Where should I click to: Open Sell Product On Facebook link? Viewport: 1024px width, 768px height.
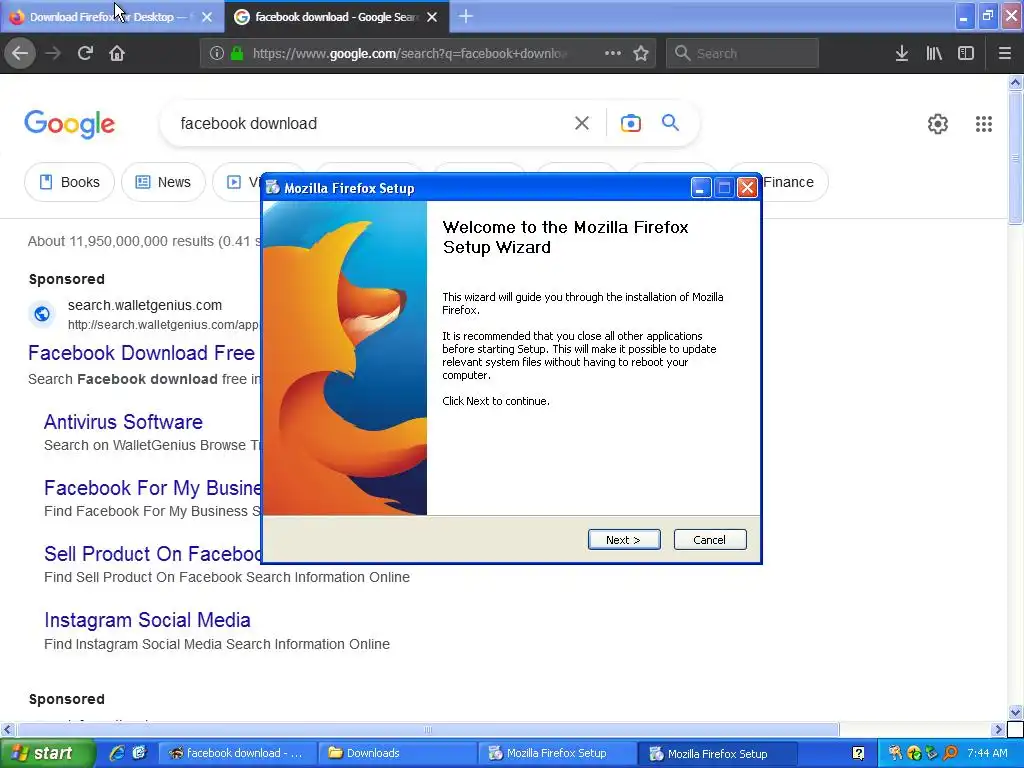(x=153, y=554)
